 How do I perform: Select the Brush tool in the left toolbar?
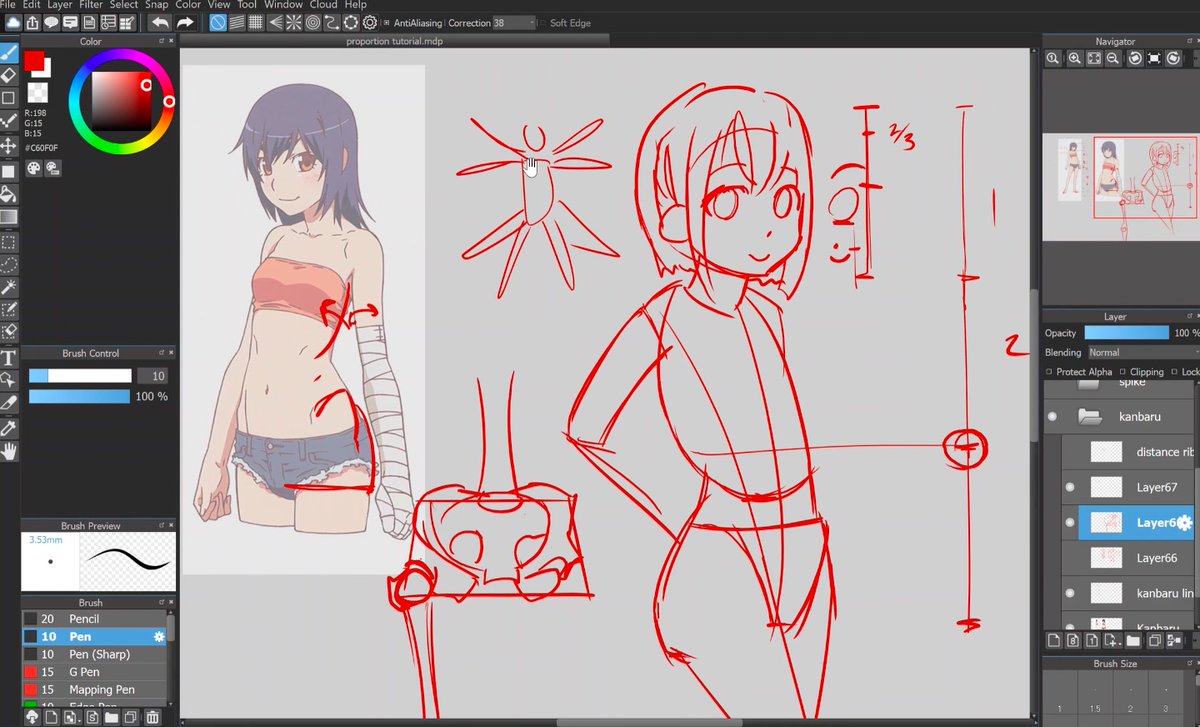pos(8,52)
